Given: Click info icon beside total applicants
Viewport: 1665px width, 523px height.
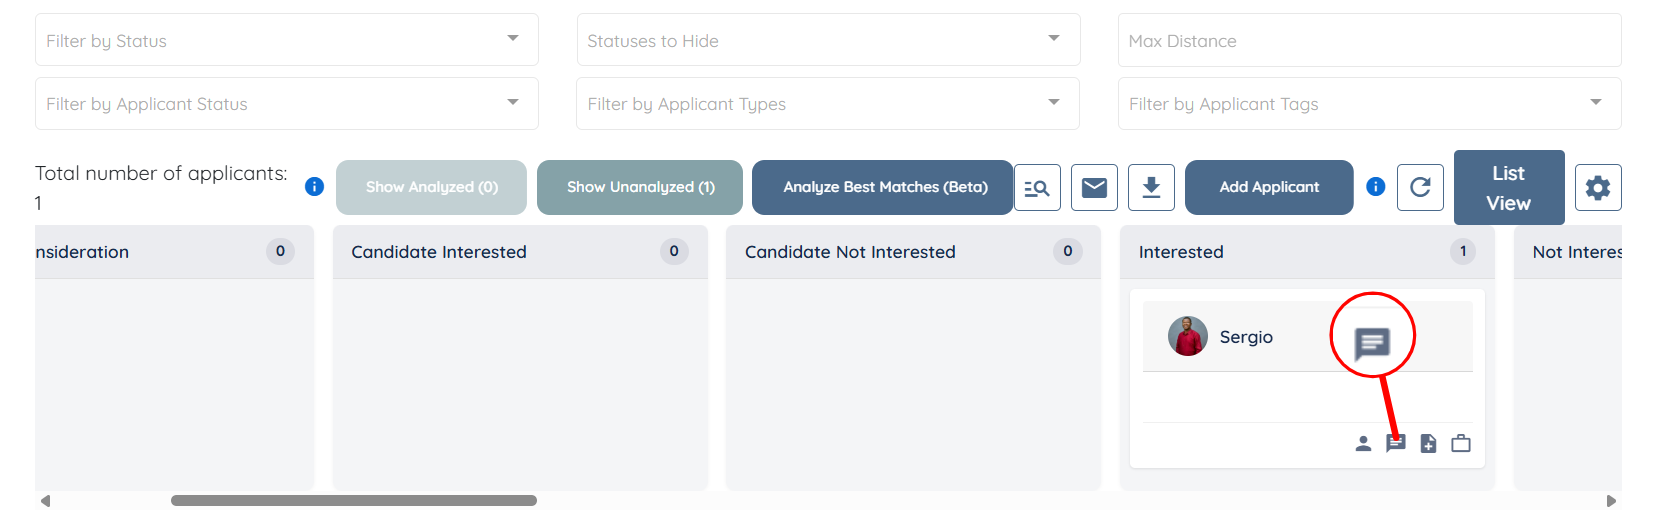Looking at the screenshot, I should [314, 187].
